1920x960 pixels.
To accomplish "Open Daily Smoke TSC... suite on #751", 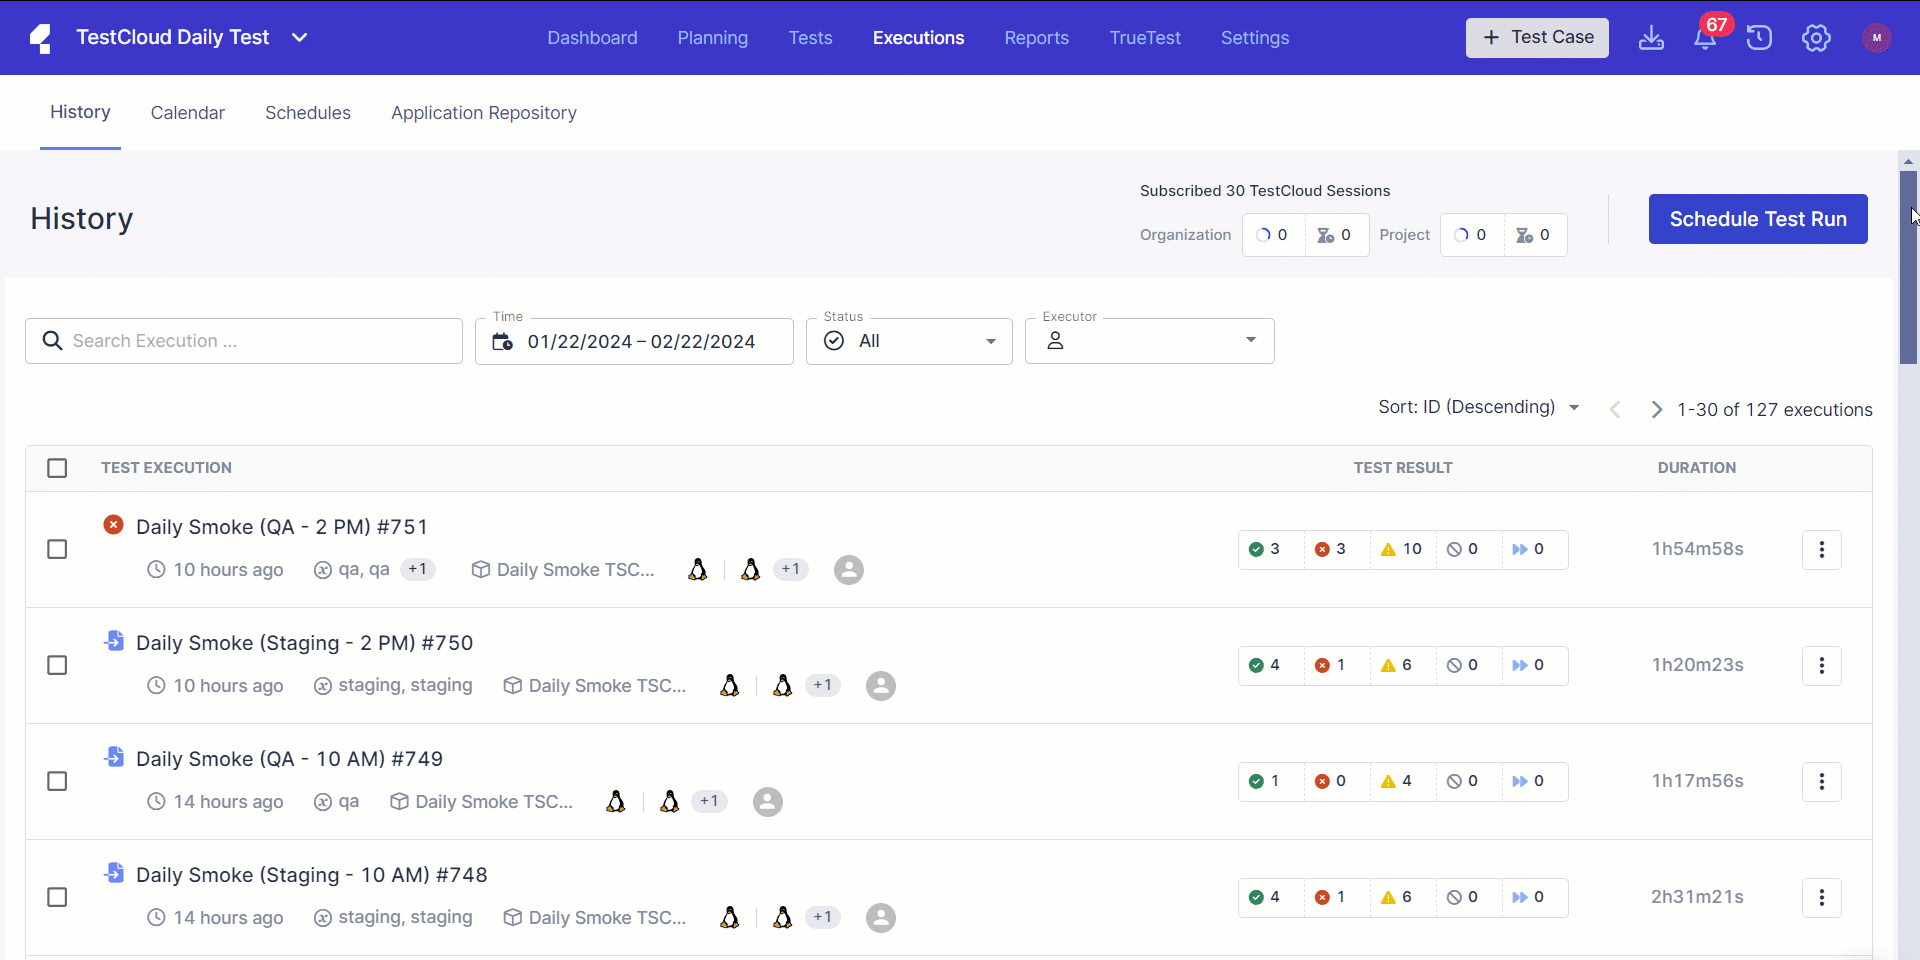I will 563,570.
